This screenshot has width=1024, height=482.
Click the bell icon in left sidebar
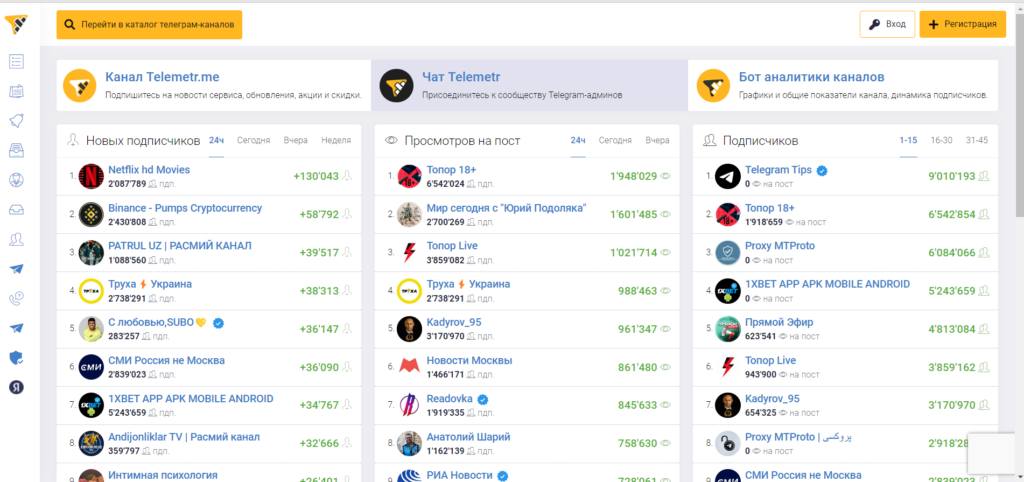[16, 121]
